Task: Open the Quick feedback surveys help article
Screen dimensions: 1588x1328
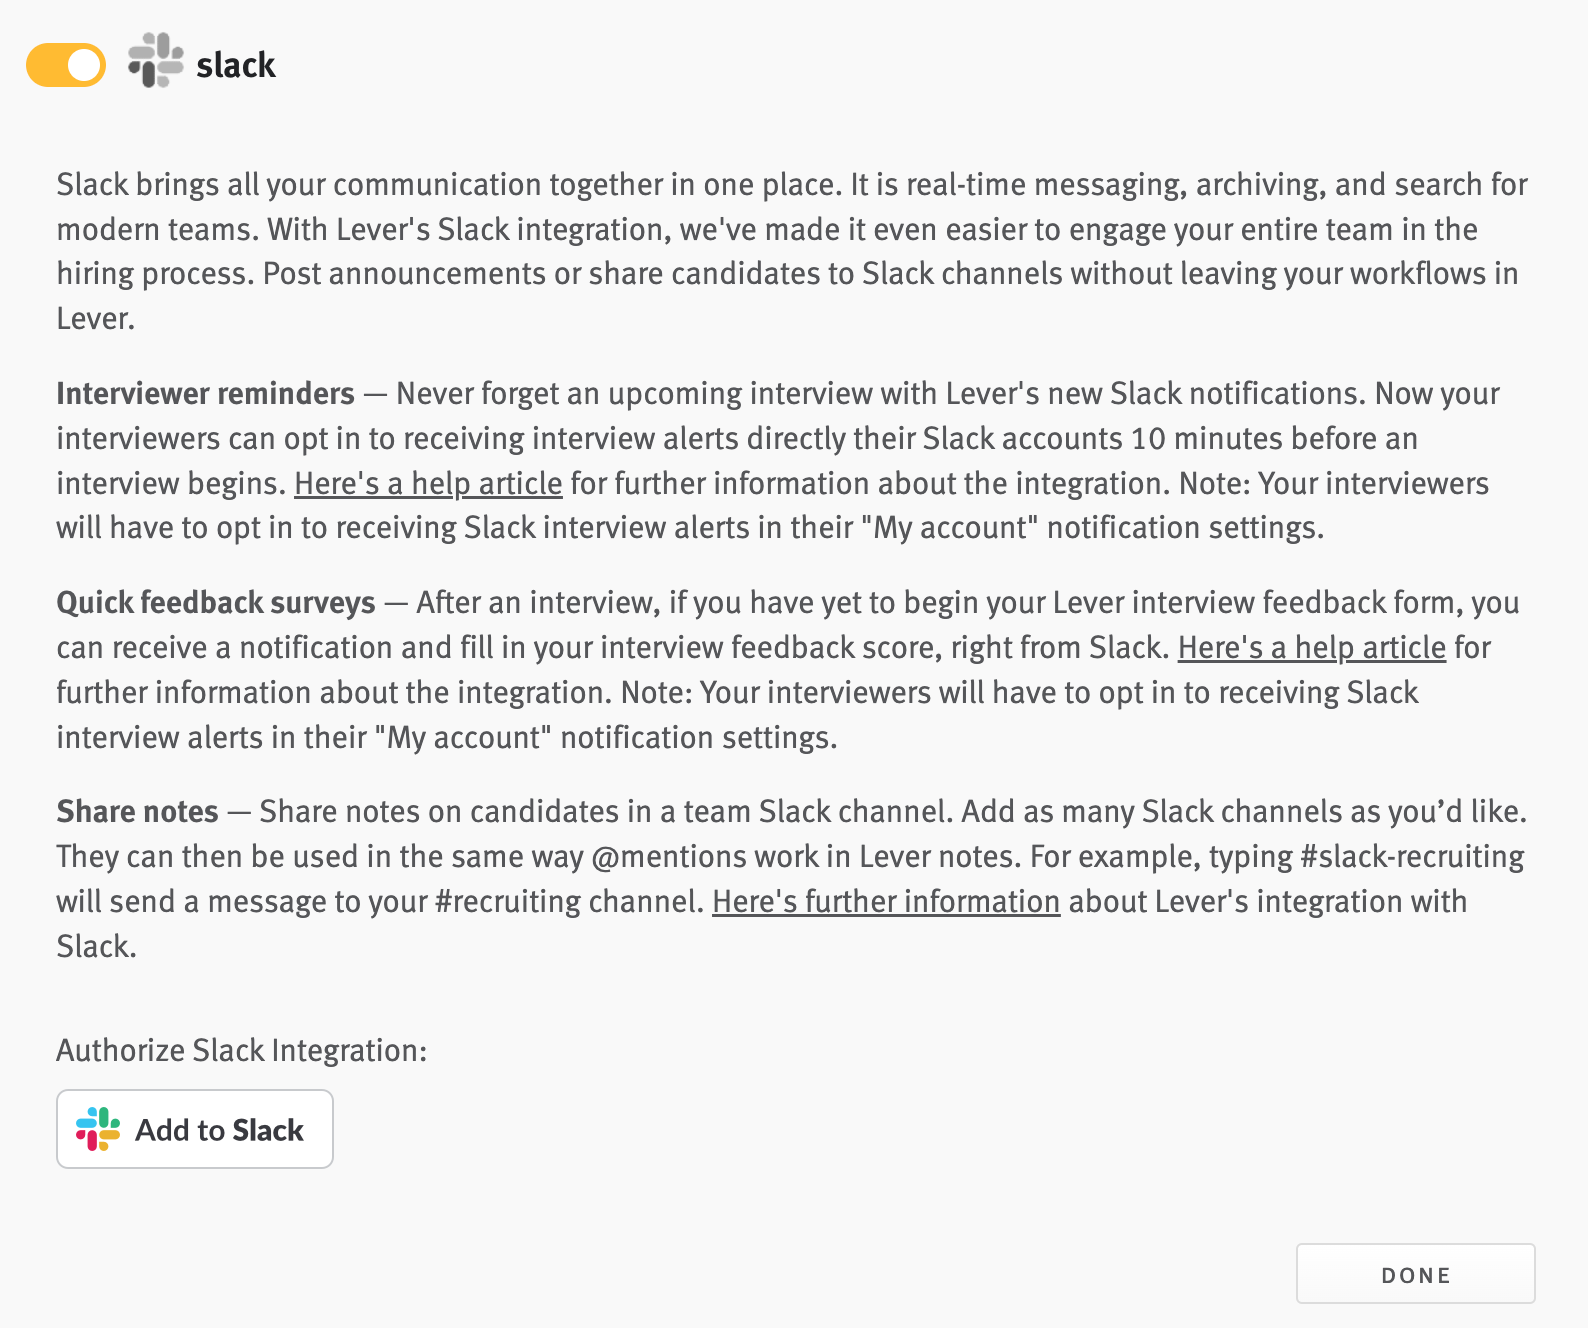Action: click(x=1312, y=647)
